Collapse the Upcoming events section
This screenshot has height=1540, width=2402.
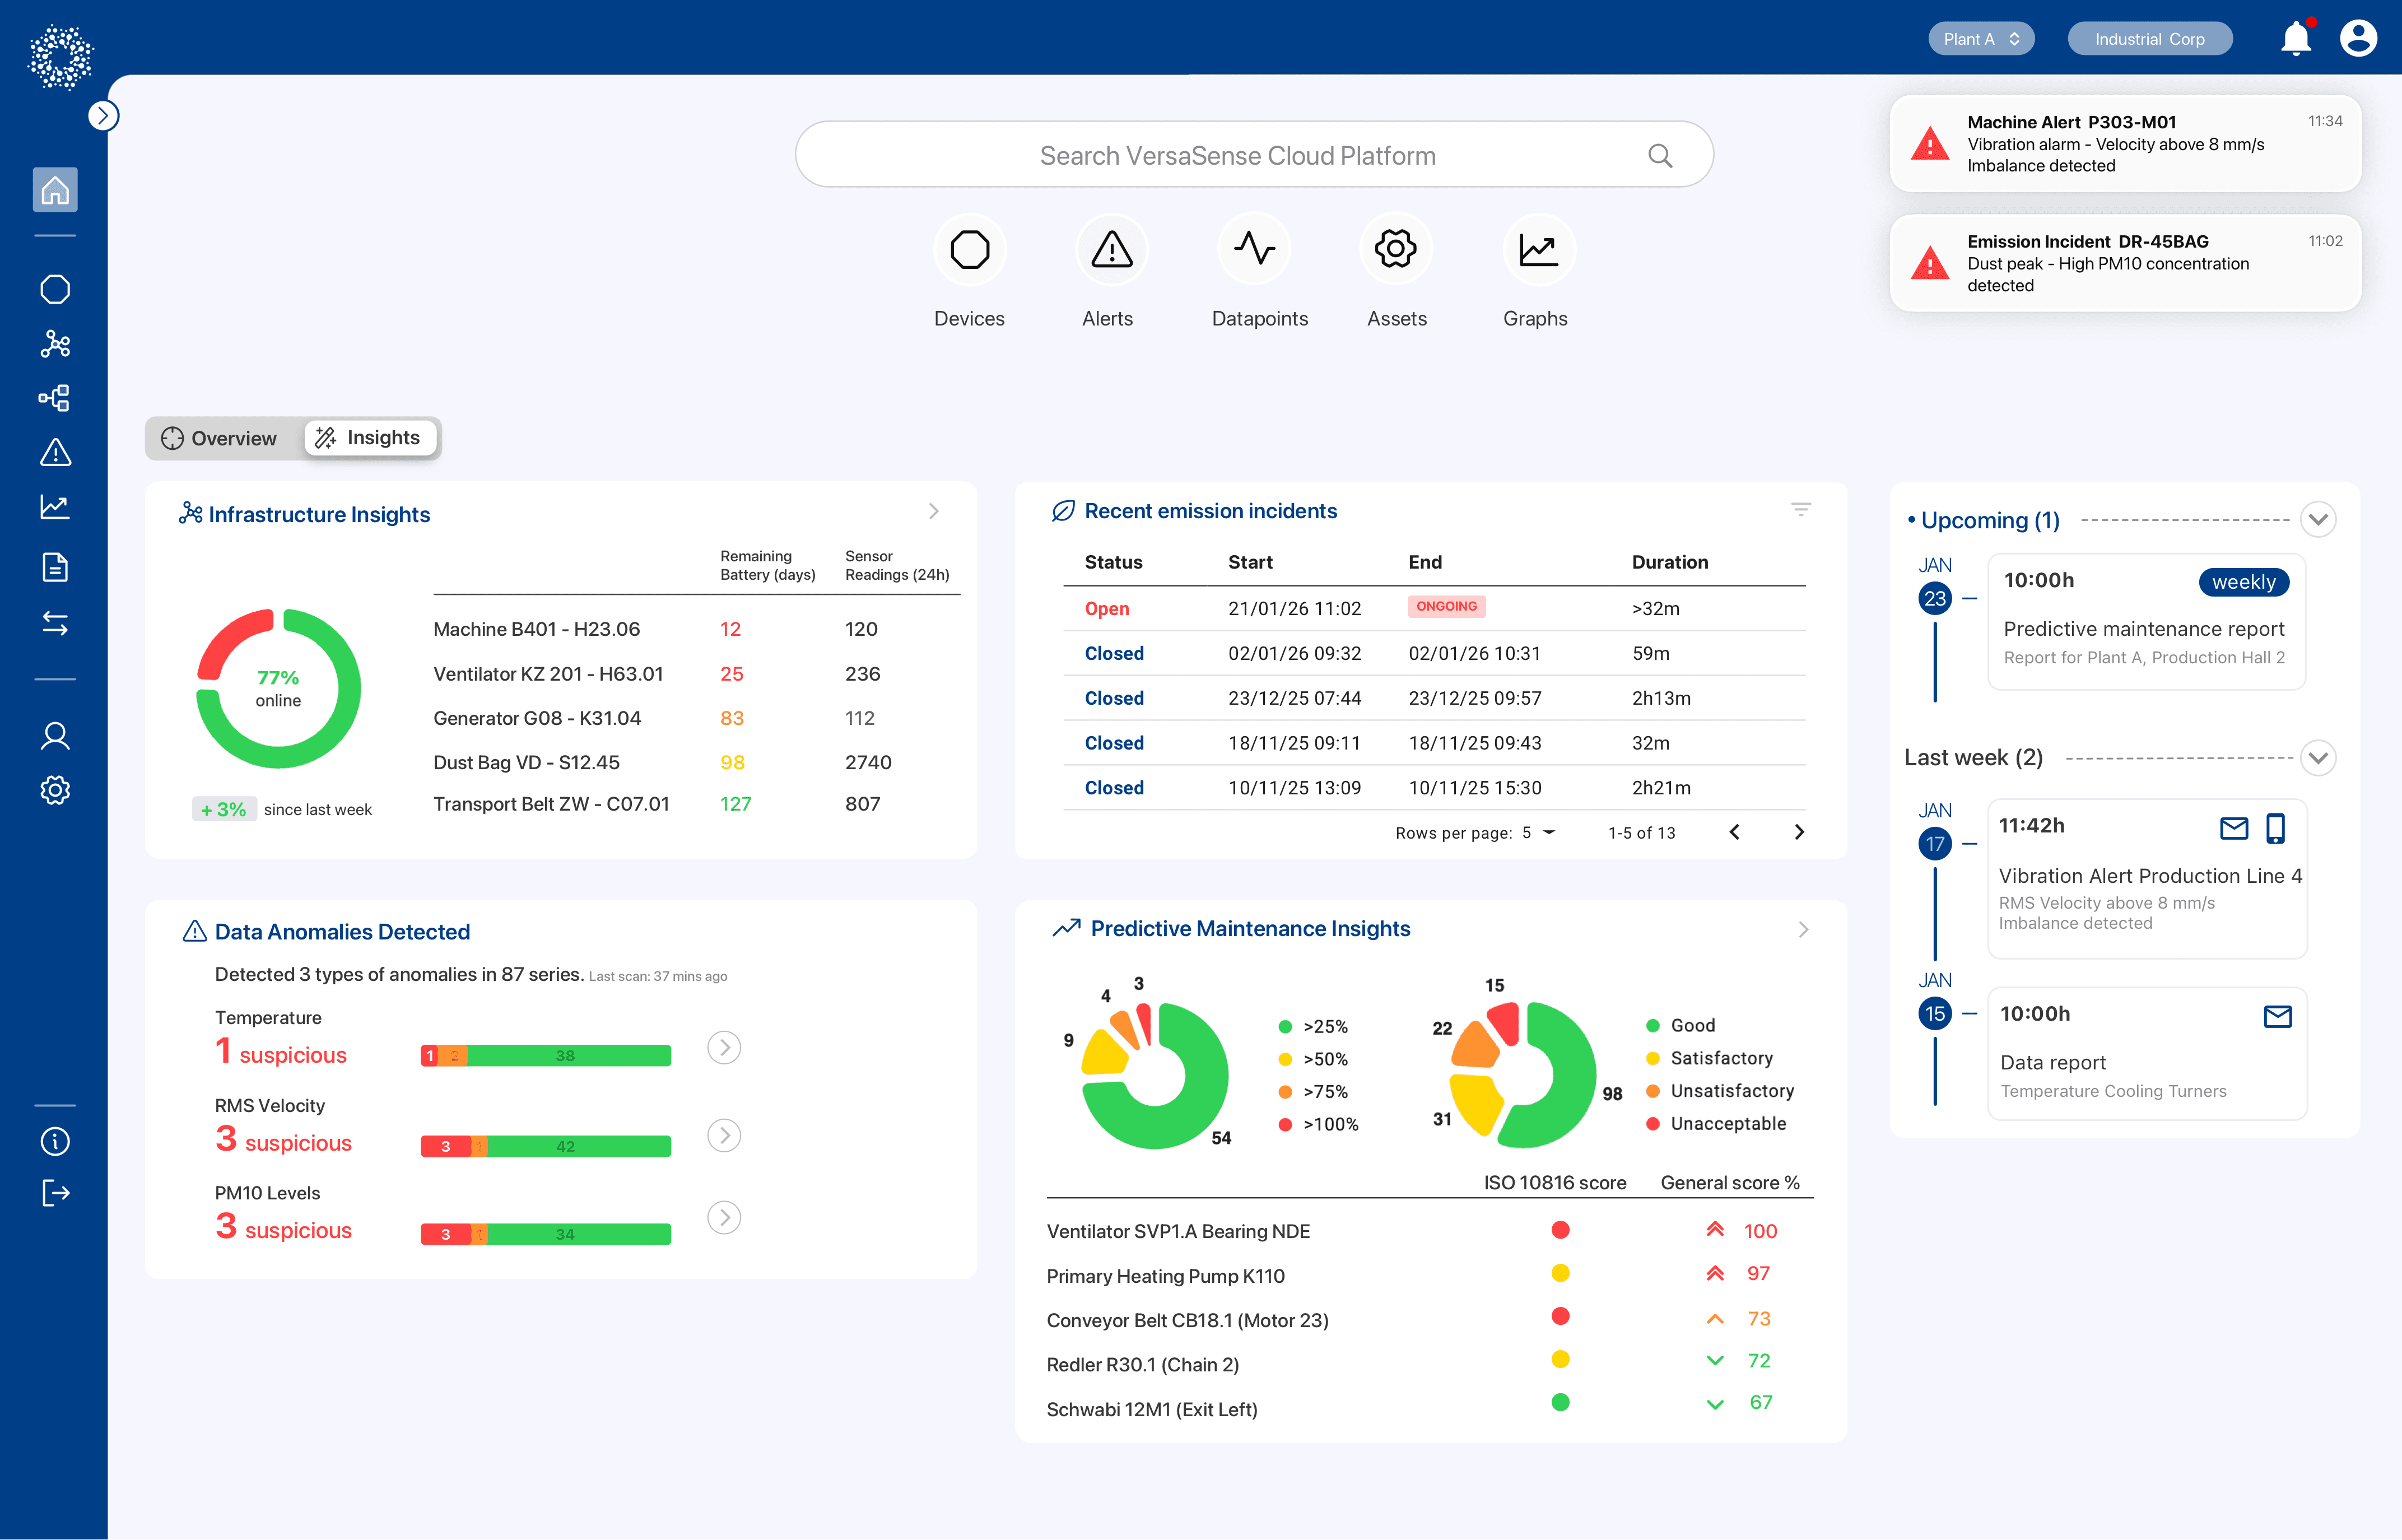2317,520
